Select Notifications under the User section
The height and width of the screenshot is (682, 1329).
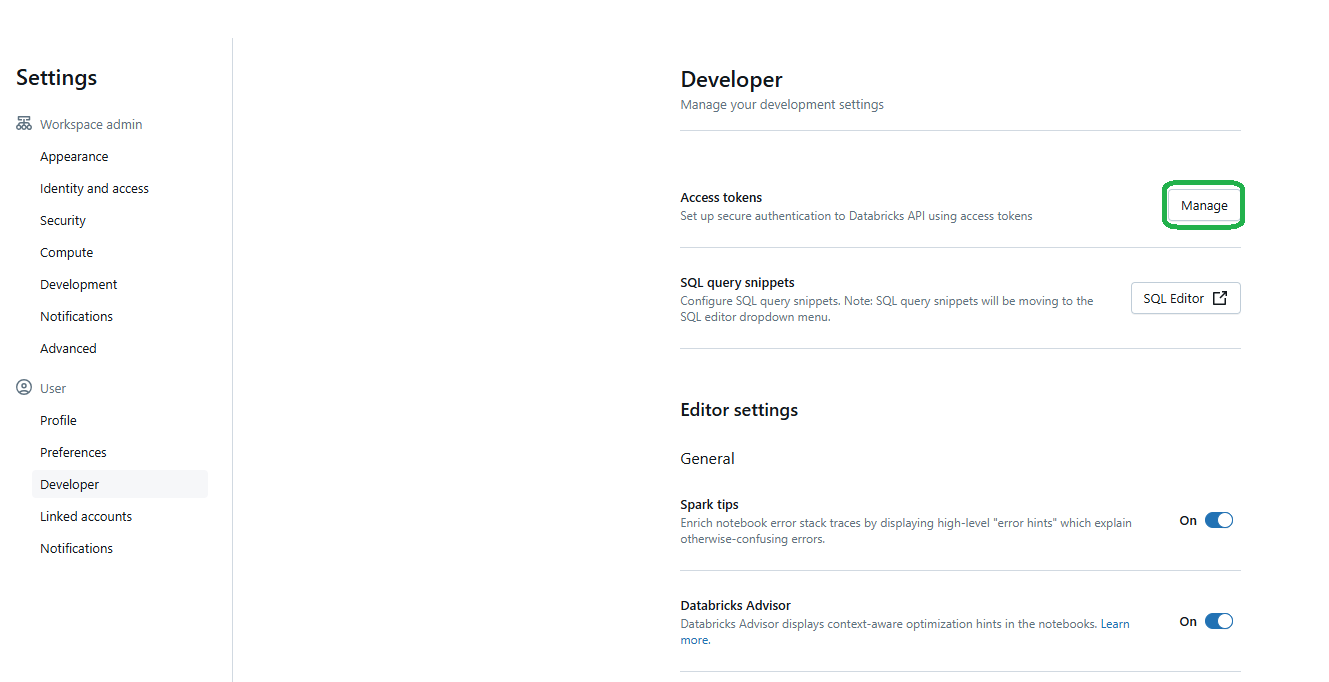(76, 548)
